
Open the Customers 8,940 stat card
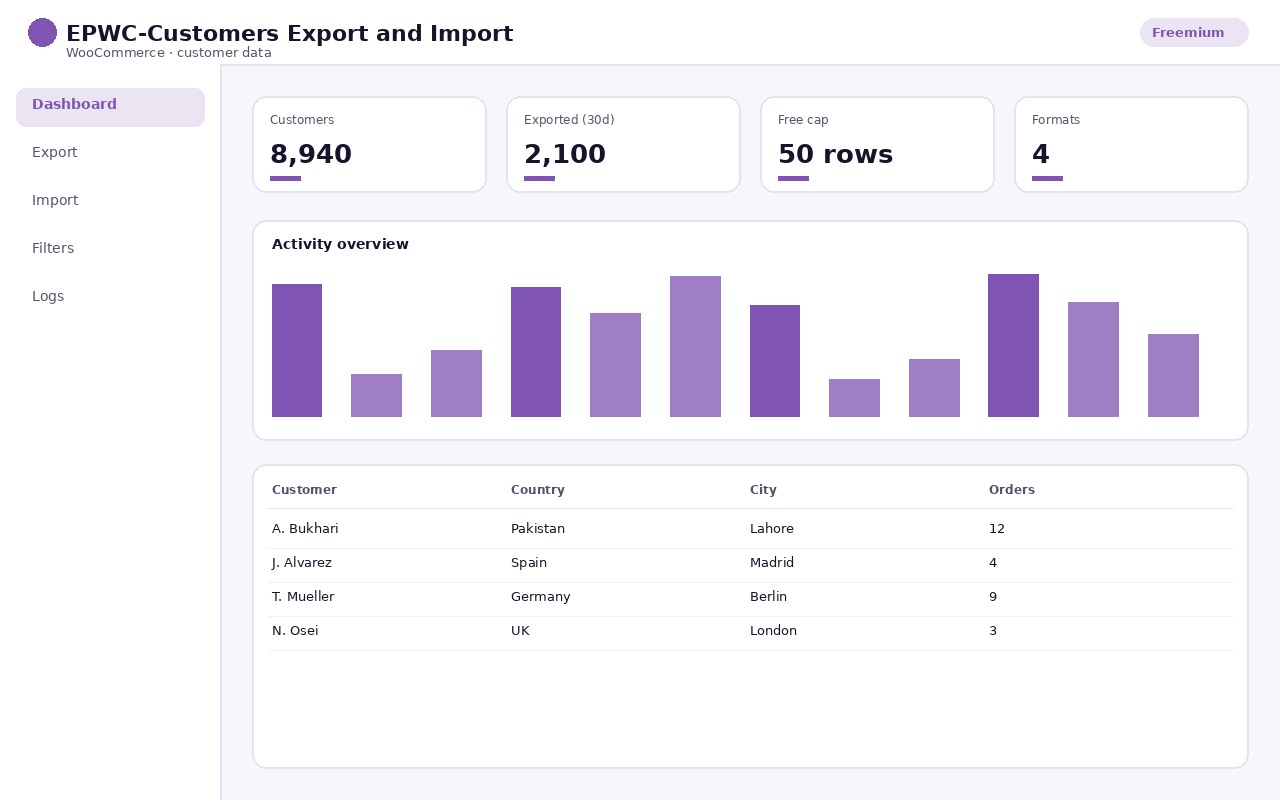pyautogui.click(x=369, y=144)
